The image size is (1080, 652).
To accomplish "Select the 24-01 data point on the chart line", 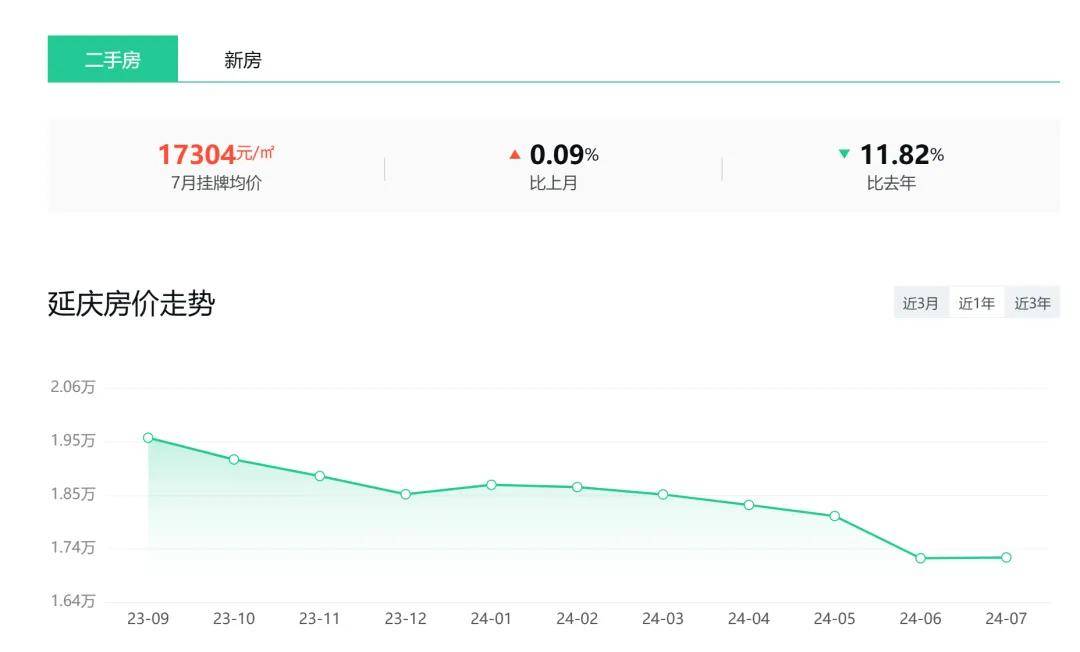I will coord(491,484).
